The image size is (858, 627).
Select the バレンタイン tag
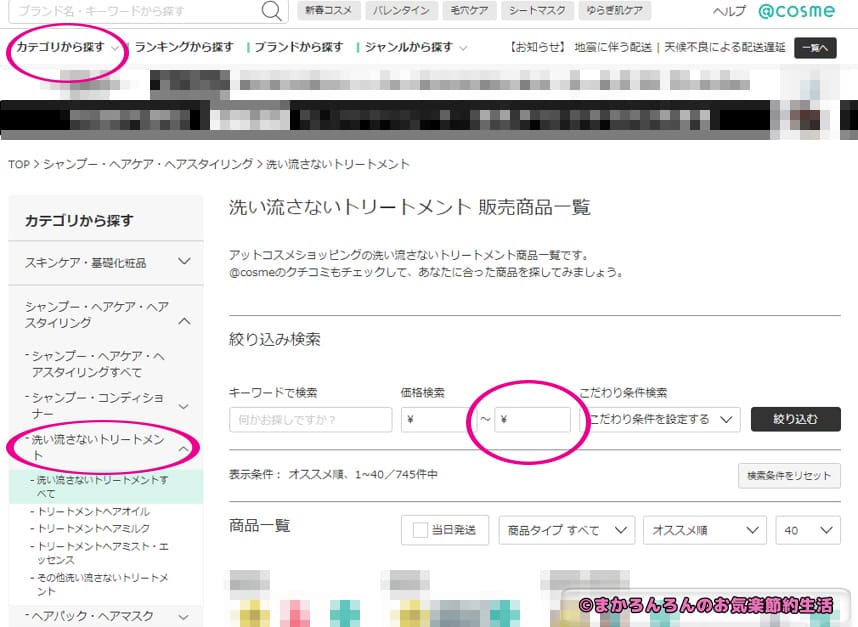(401, 10)
